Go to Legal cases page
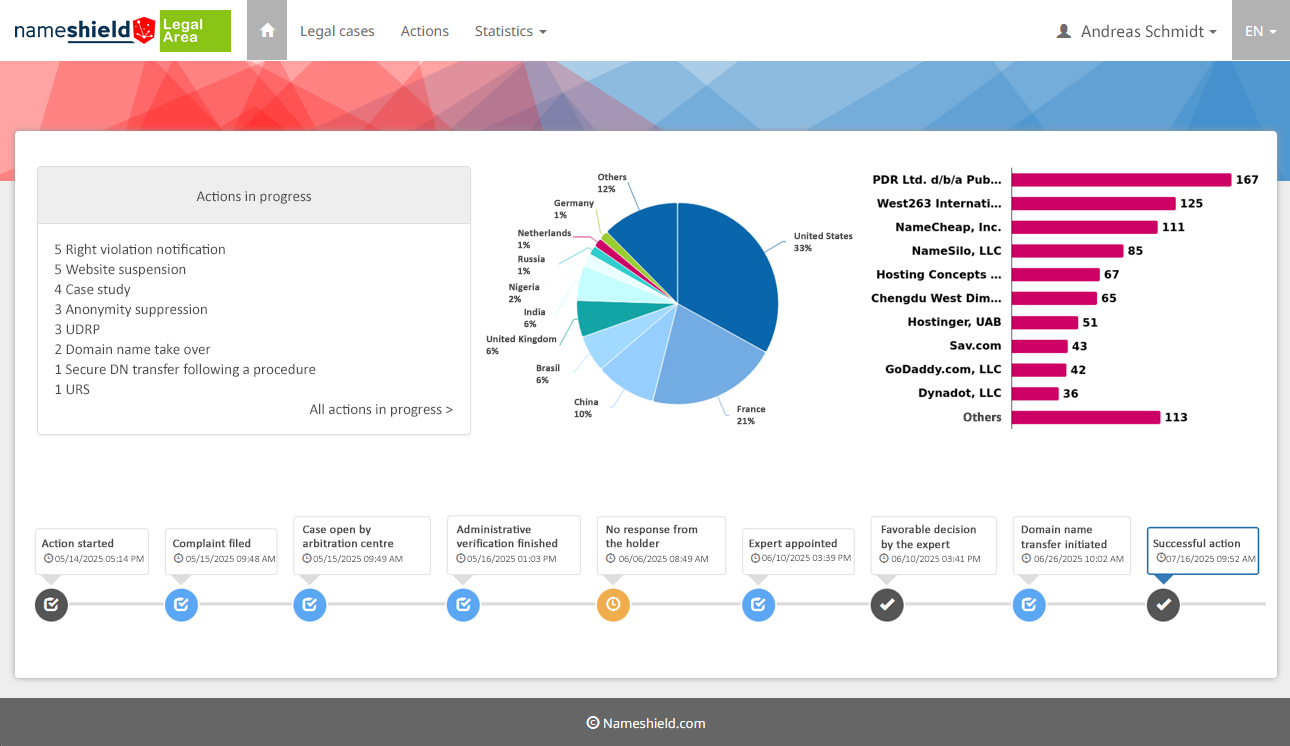Screen dimensions: 1290x746 (x=337, y=31)
